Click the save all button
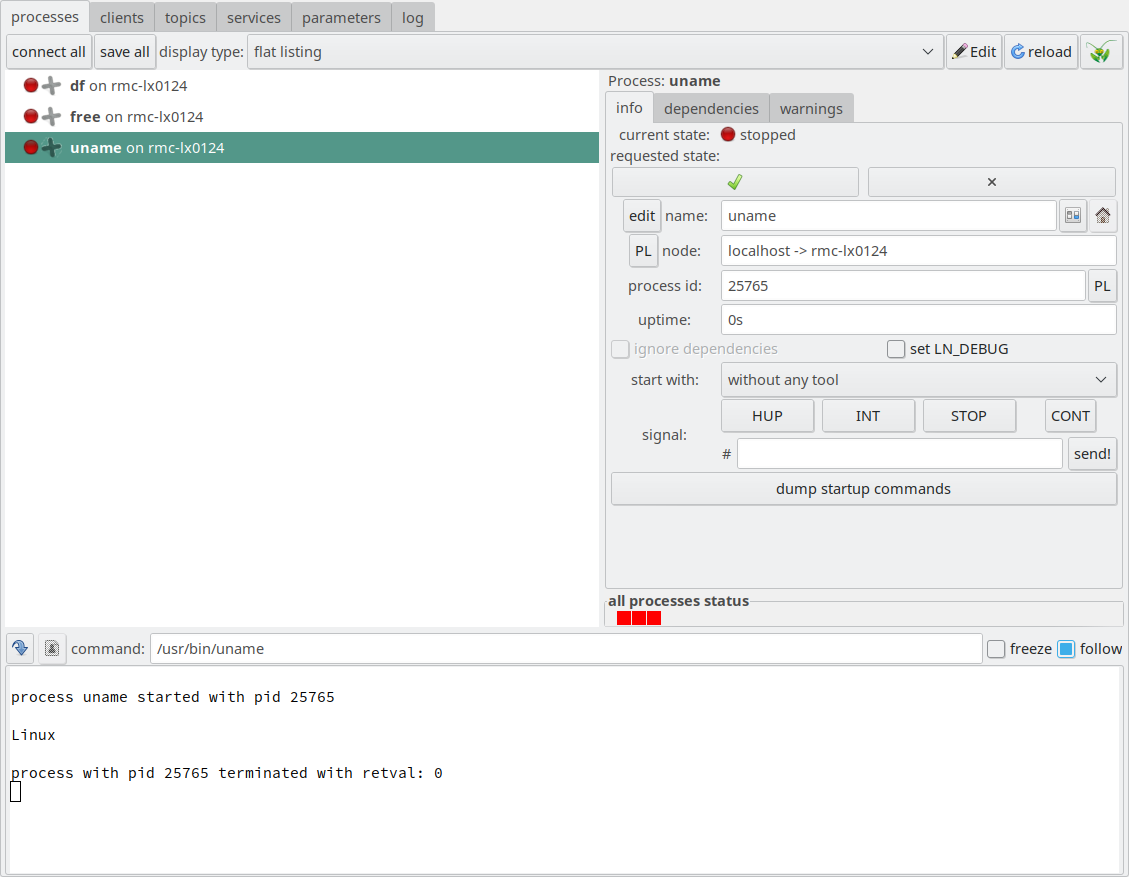 (125, 52)
